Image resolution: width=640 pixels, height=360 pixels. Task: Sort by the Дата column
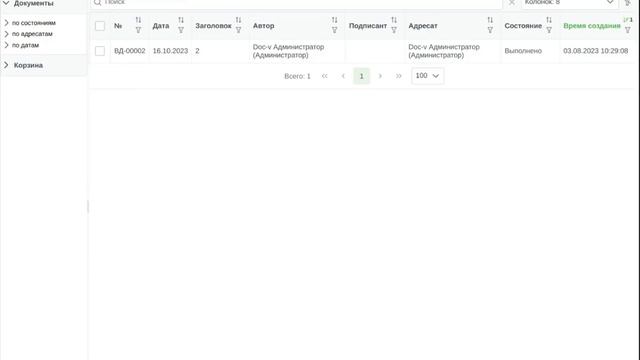pyautogui.click(x=181, y=20)
